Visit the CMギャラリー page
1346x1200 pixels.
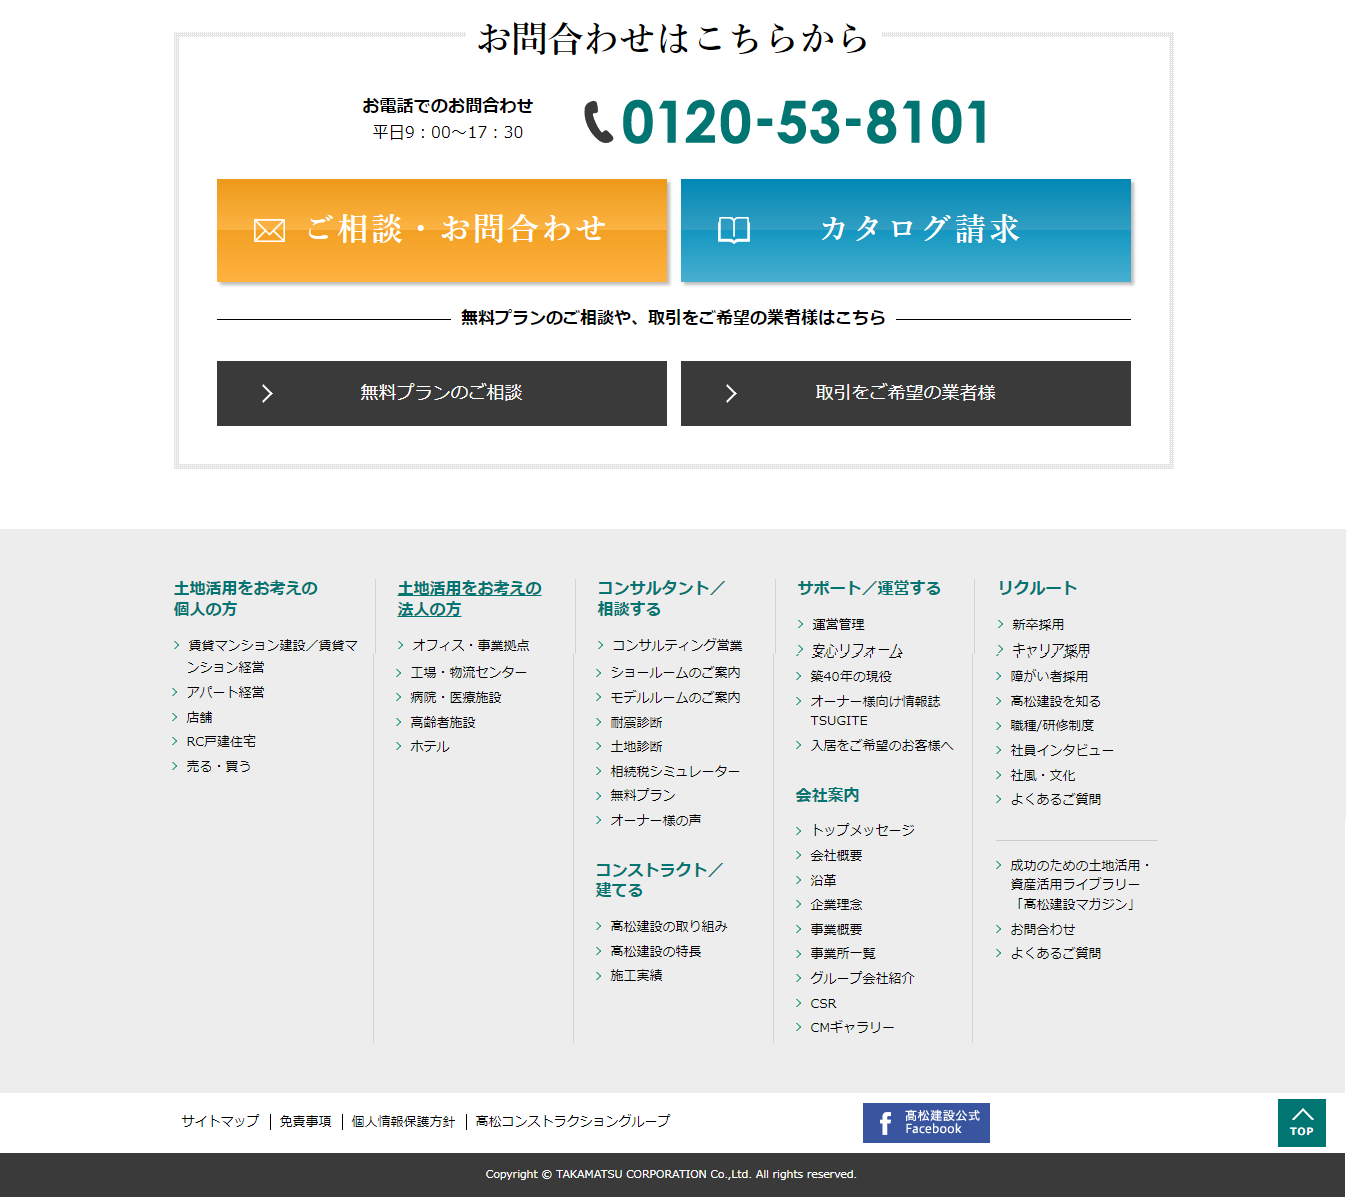click(852, 1027)
